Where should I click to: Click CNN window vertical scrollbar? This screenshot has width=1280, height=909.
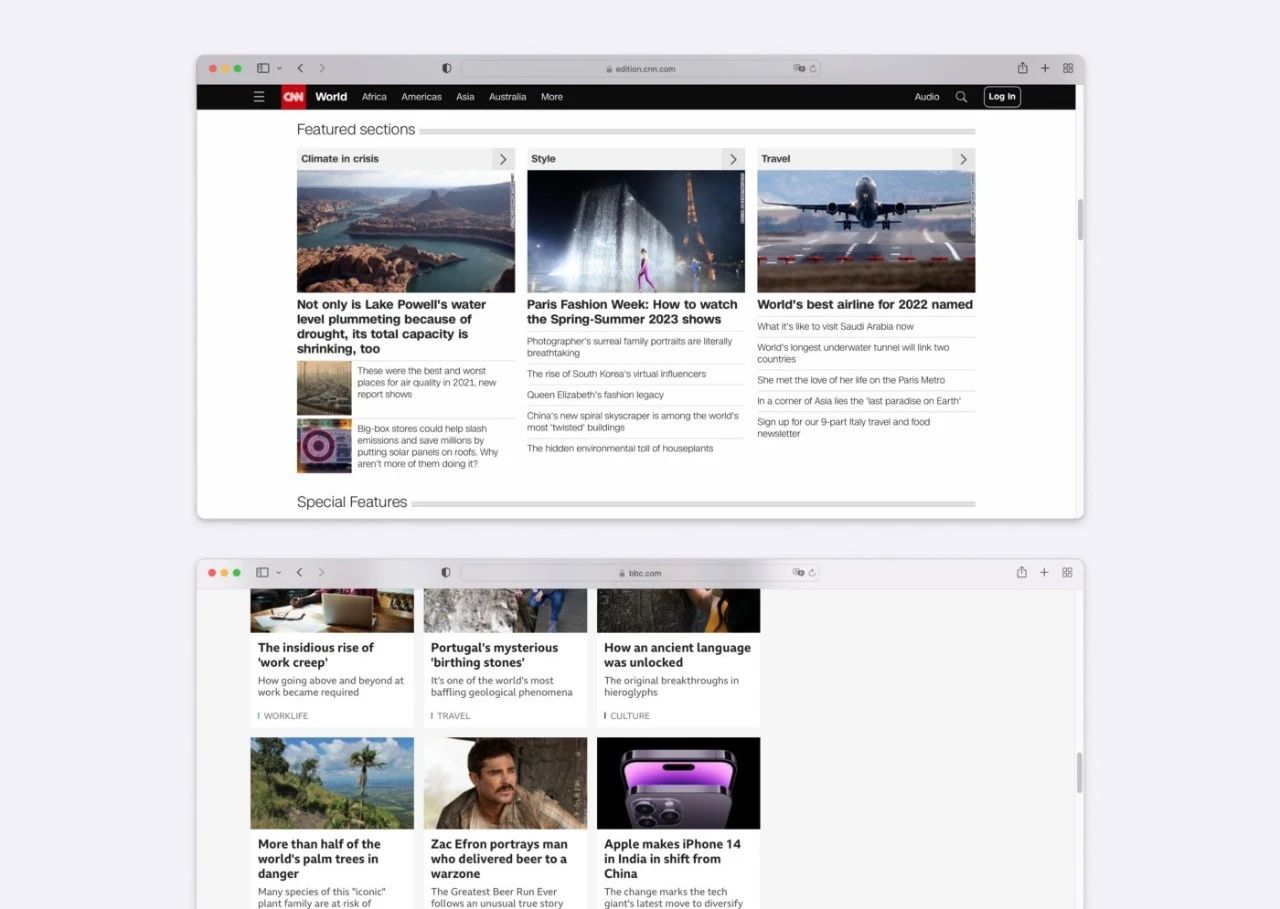1081,219
